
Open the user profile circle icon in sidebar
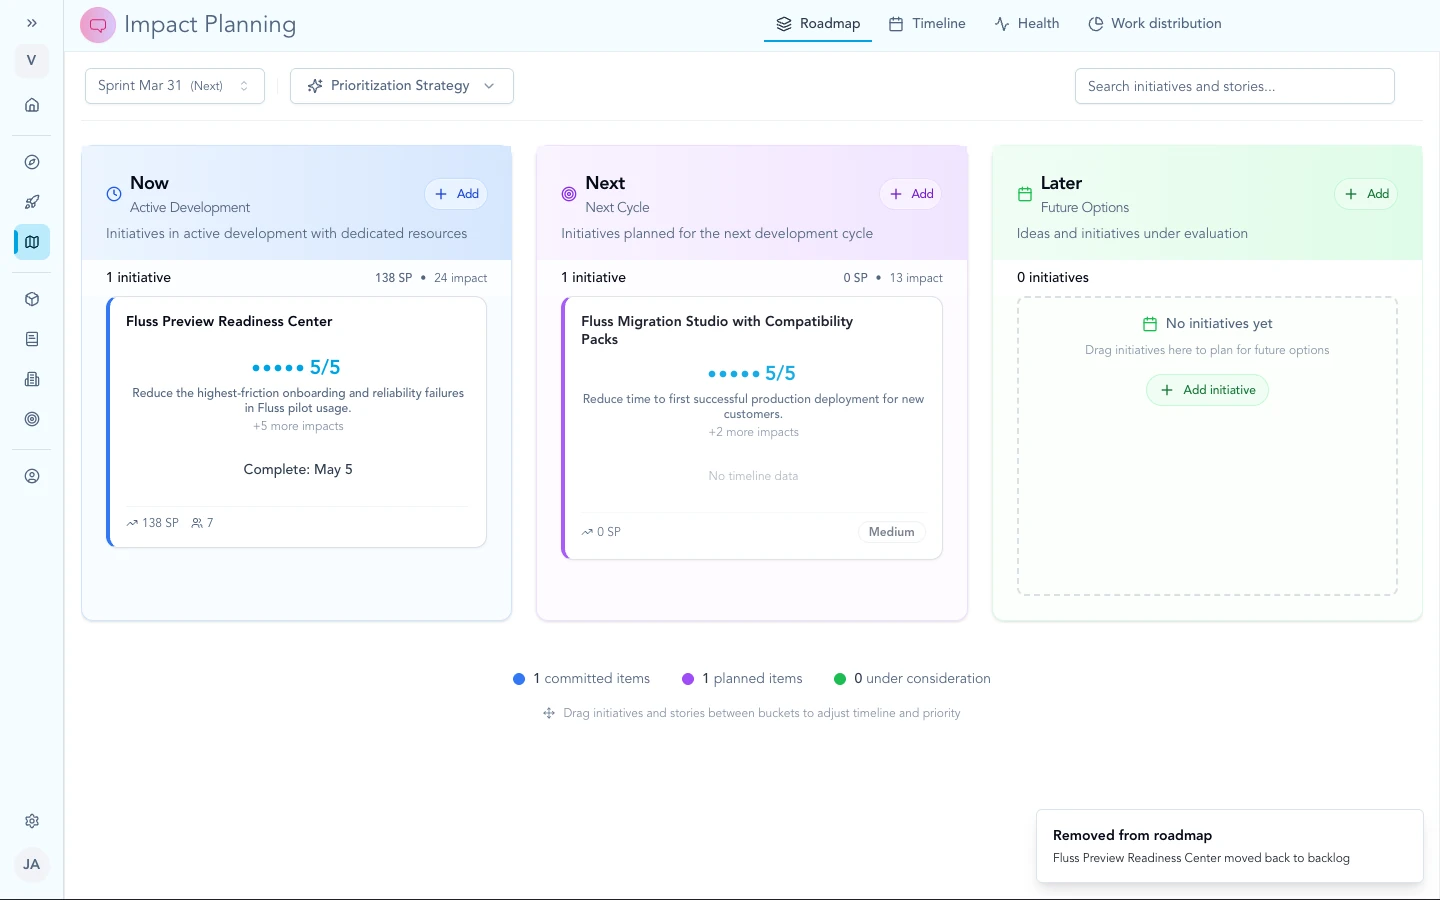click(32, 476)
